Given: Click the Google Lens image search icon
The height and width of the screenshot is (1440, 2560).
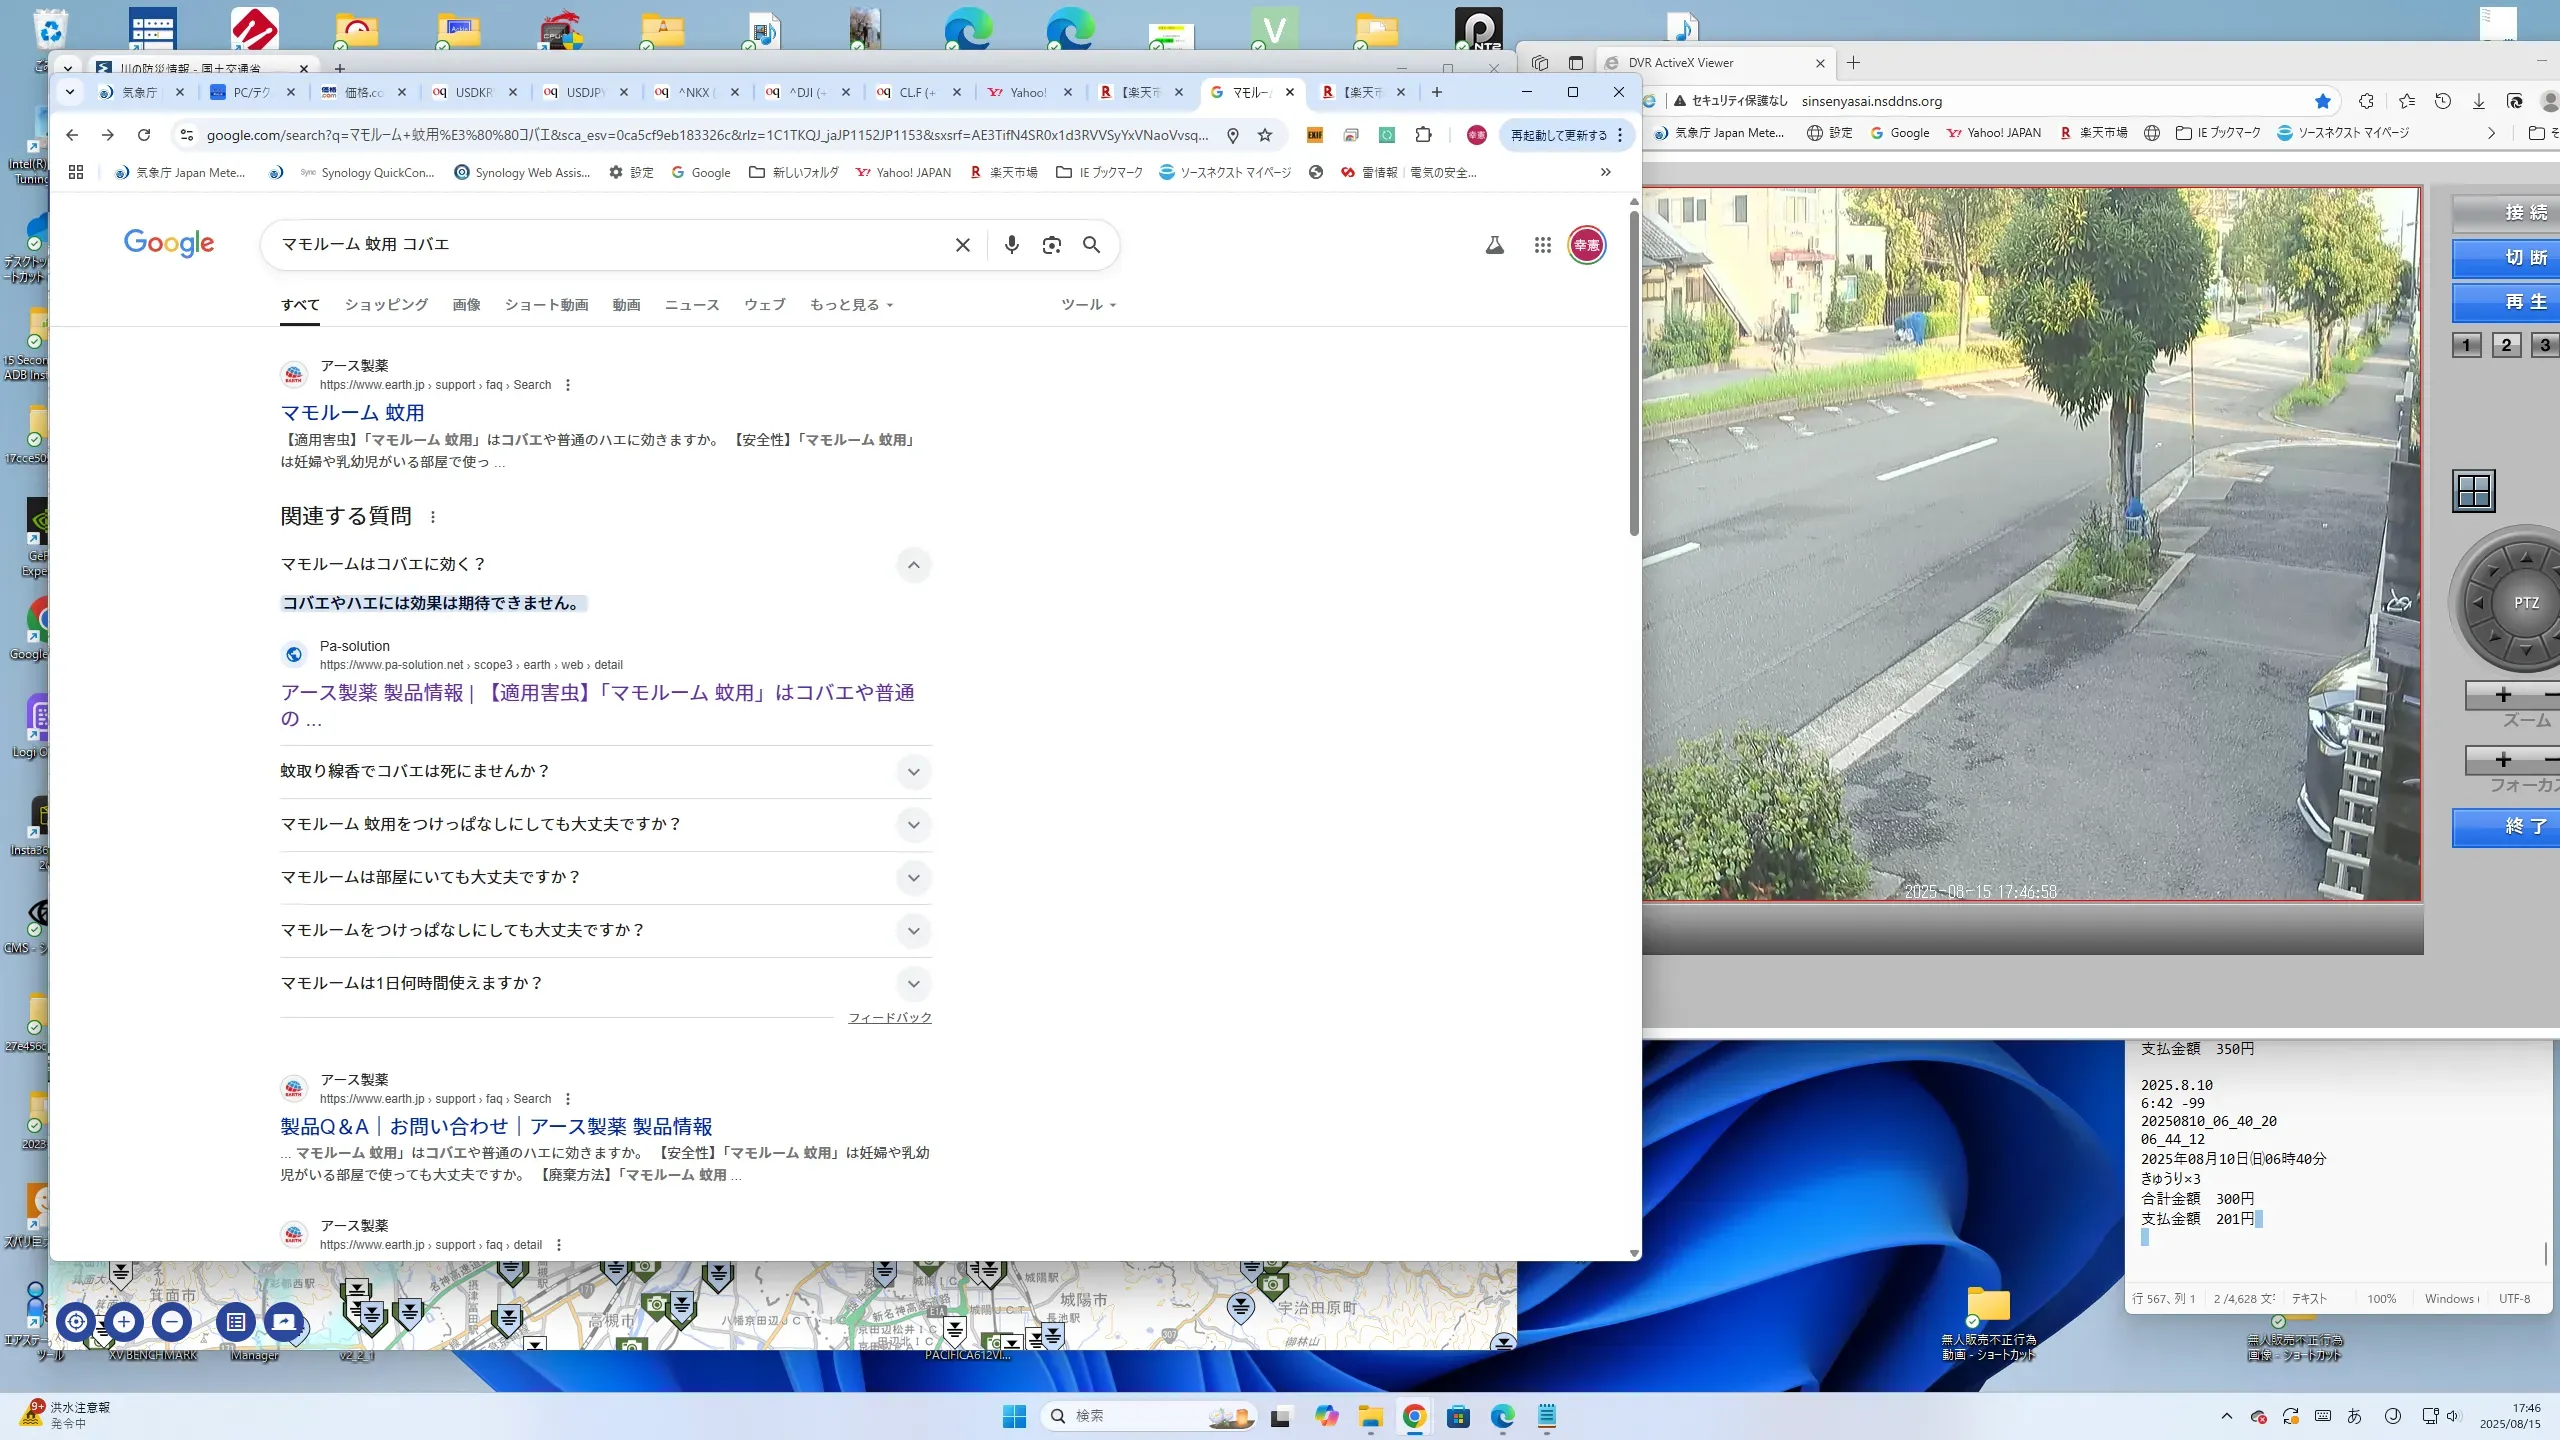Looking at the screenshot, I should [x=1051, y=245].
